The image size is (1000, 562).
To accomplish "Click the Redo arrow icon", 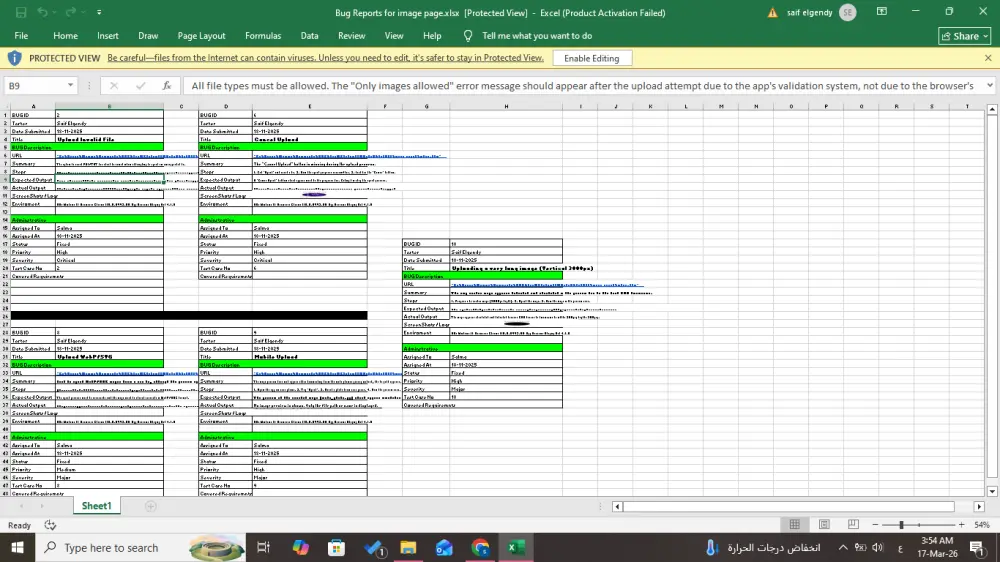I will [71, 12].
